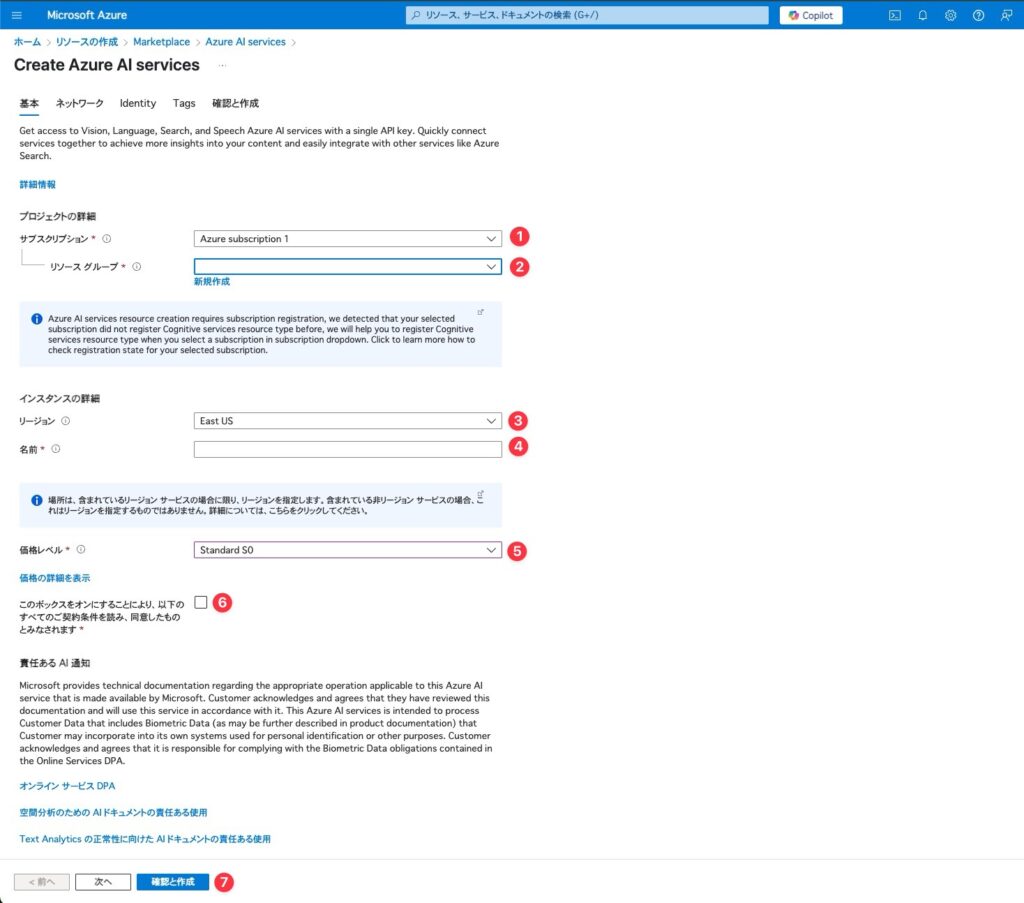
Task: Click the info icon next to リソース グループ
Action: tap(136, 266)
